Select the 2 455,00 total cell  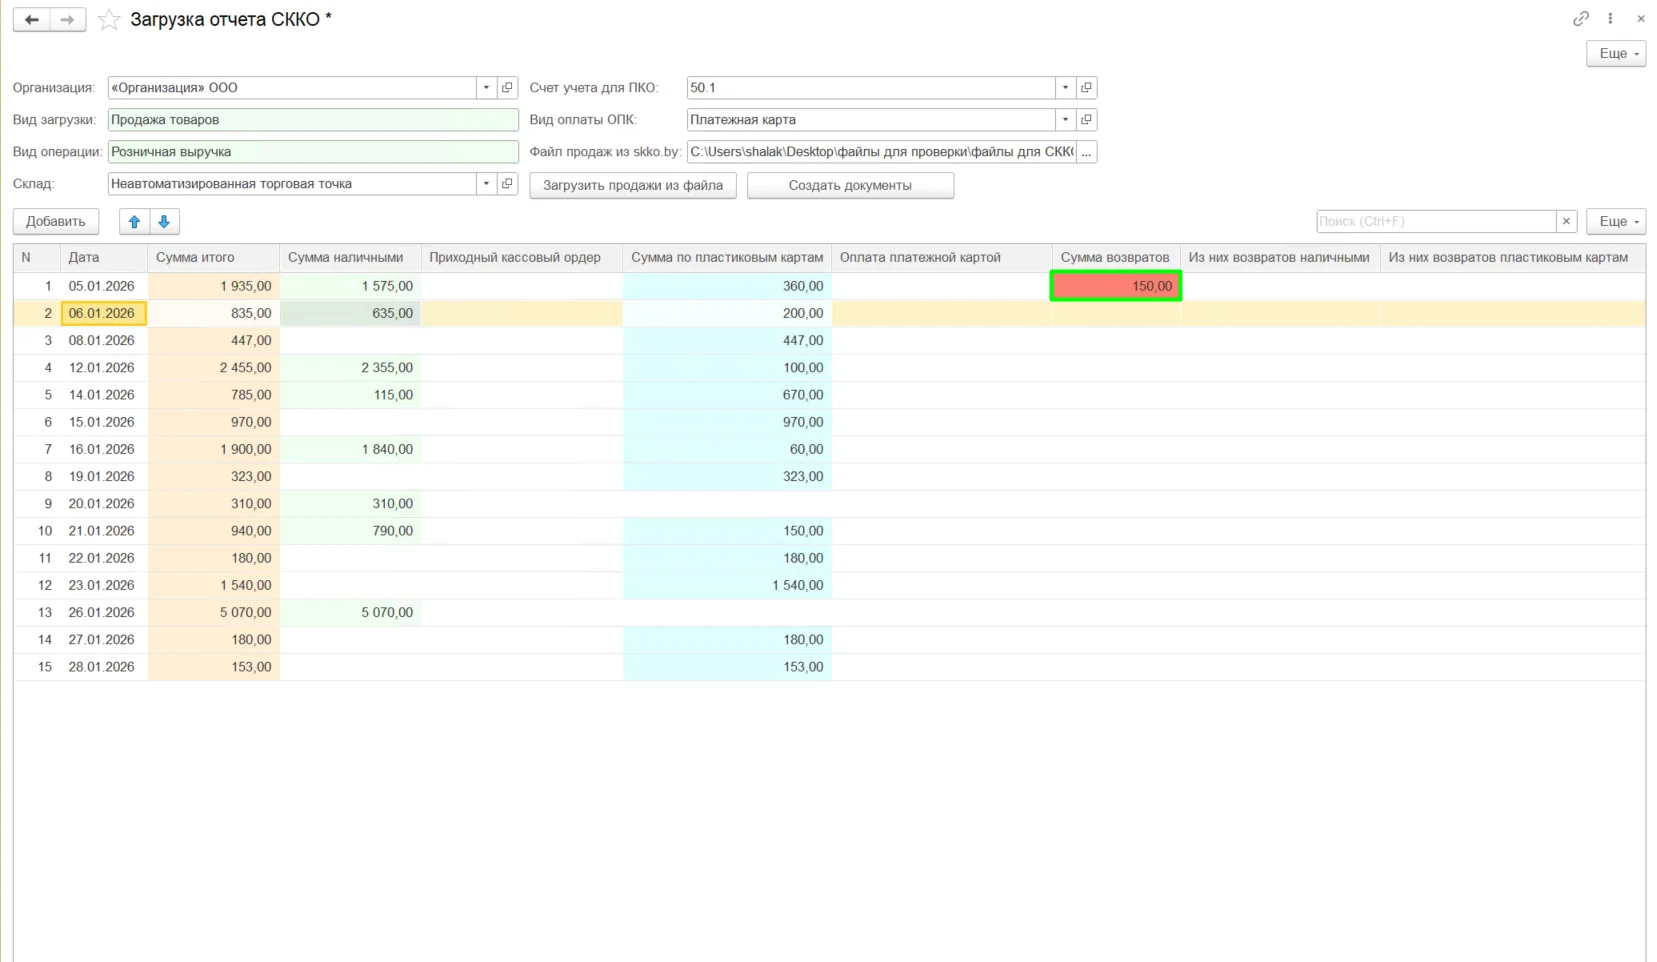click(x=213, y=368)
